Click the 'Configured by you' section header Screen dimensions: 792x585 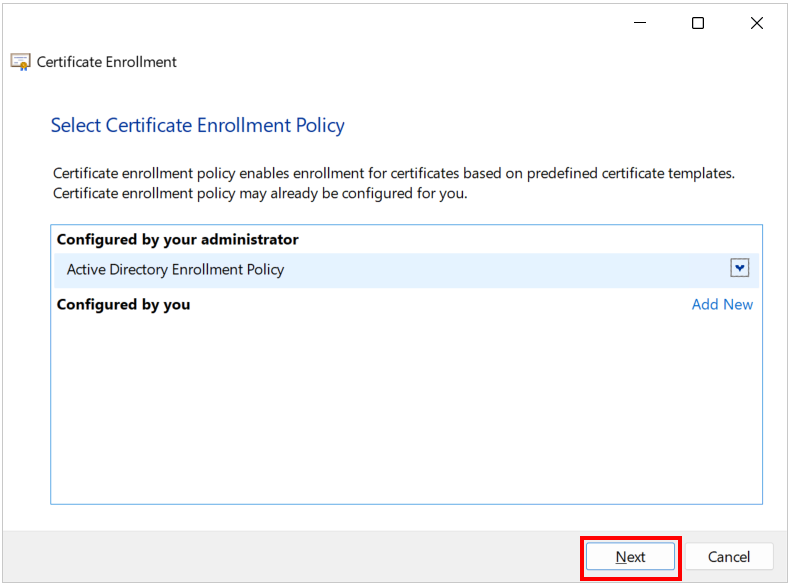tap(123, 305)
